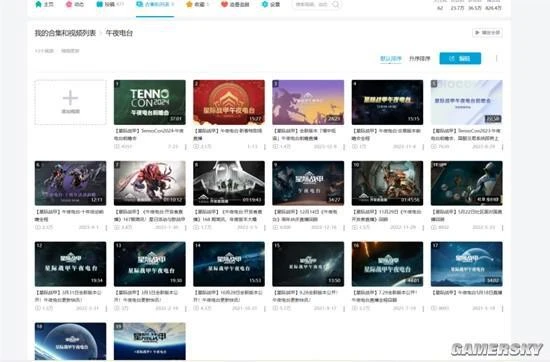Open options menu under video 9
The height and width of the screenshot is (362, 550).
click(x=344, y=228)
